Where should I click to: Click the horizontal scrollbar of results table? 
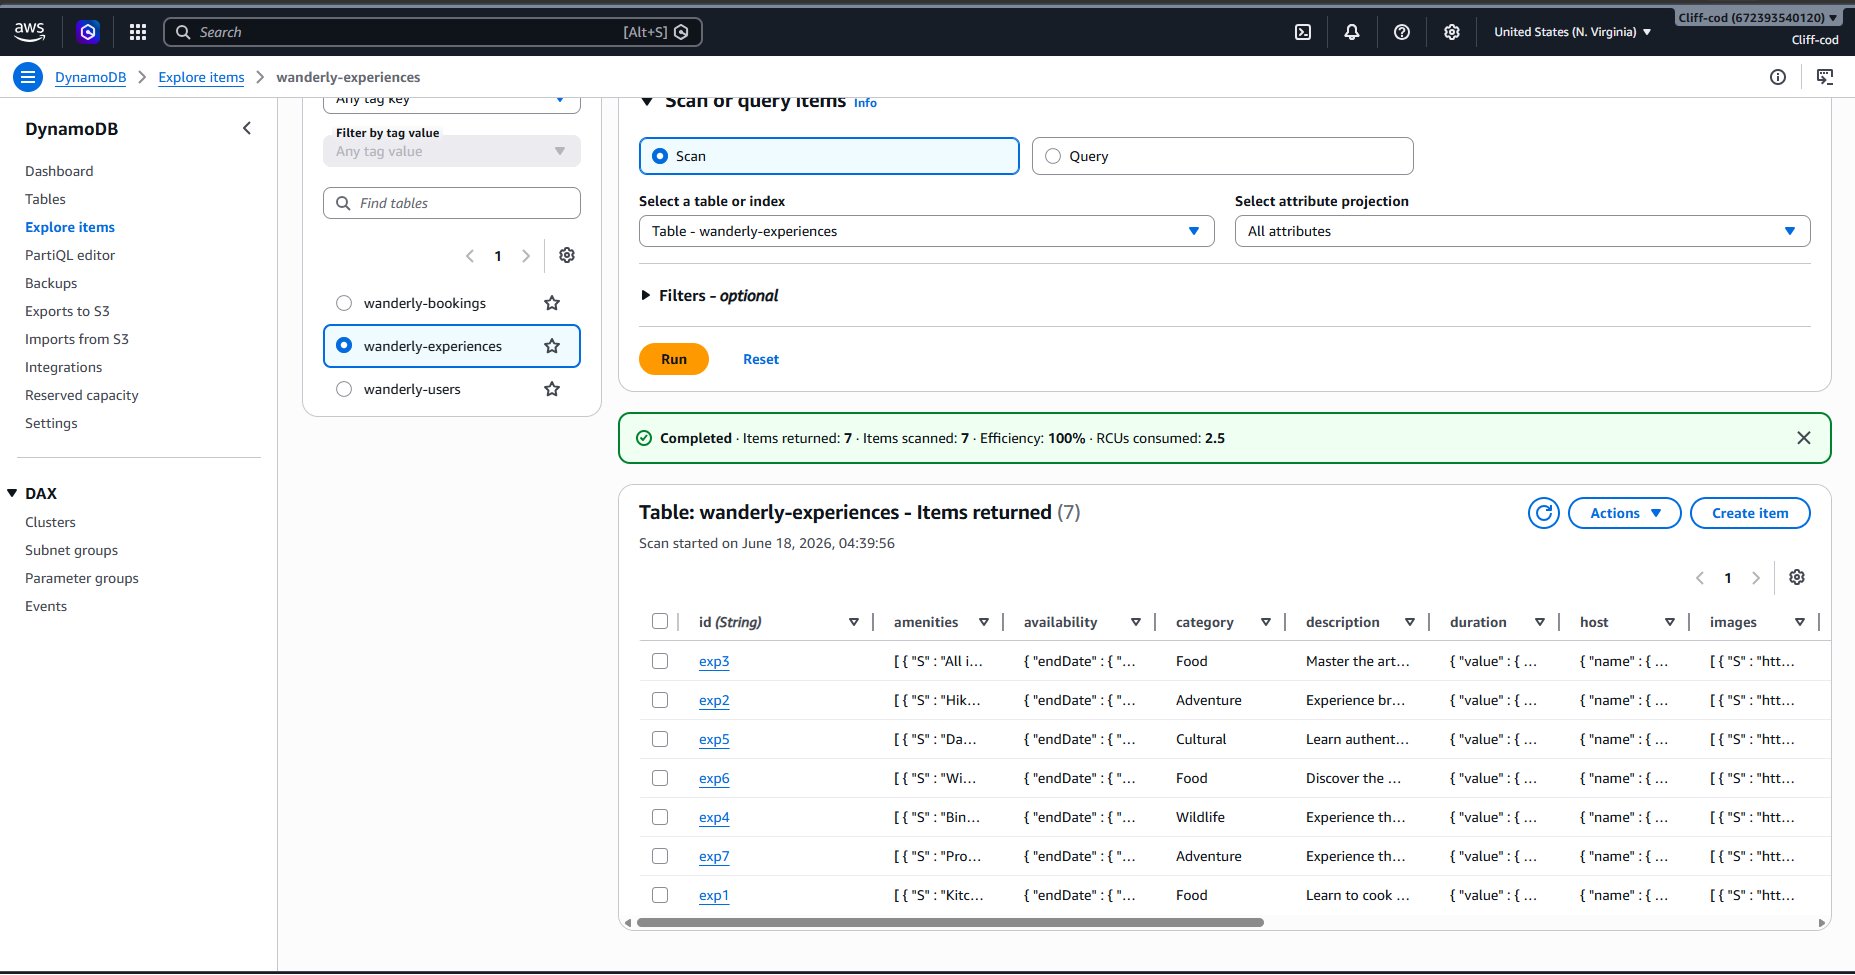tap(950, 922)
